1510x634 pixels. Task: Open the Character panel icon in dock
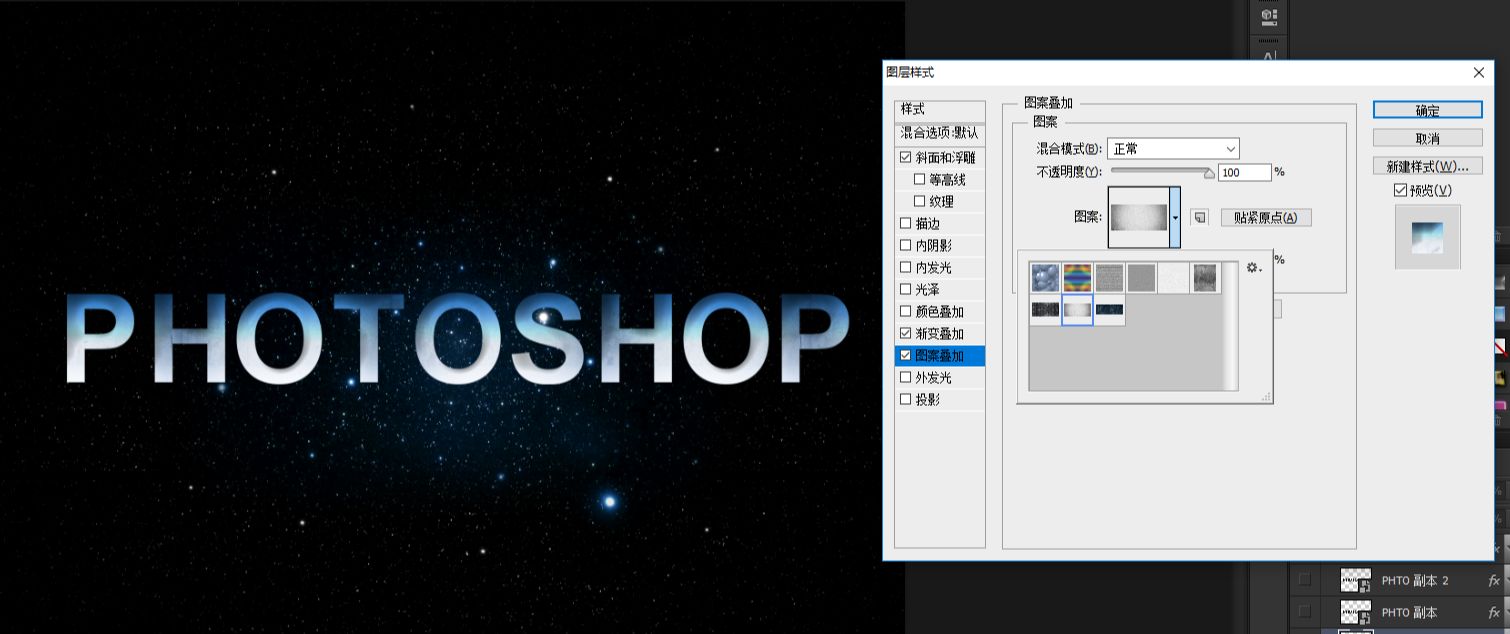click(x=1269, y=55)
